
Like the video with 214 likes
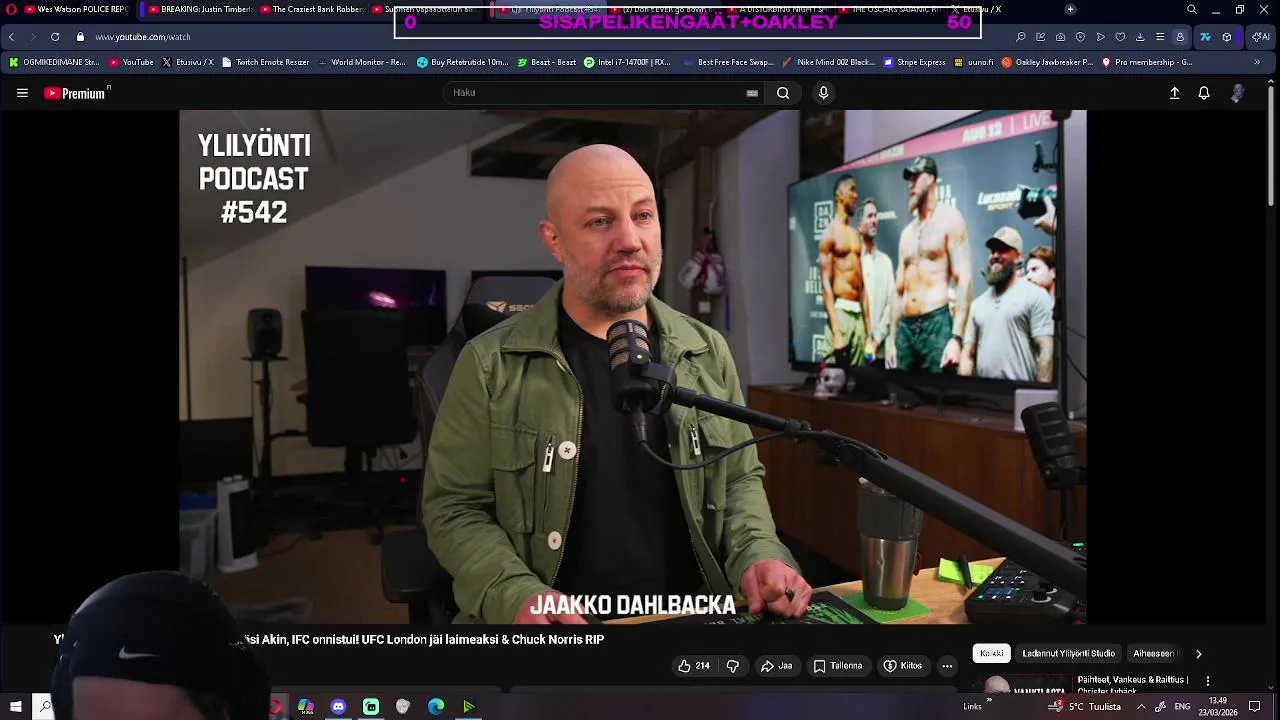(693, 666)
